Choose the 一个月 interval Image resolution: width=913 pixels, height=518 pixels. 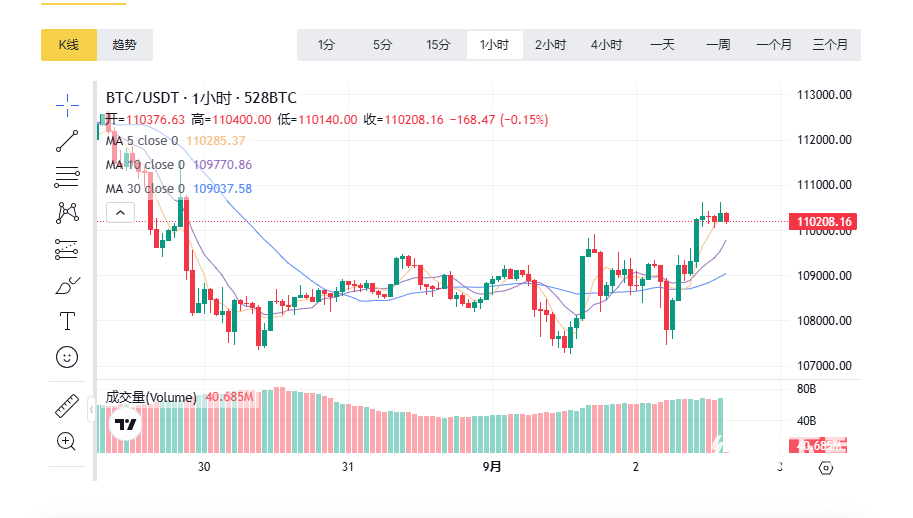pos(774,45)
